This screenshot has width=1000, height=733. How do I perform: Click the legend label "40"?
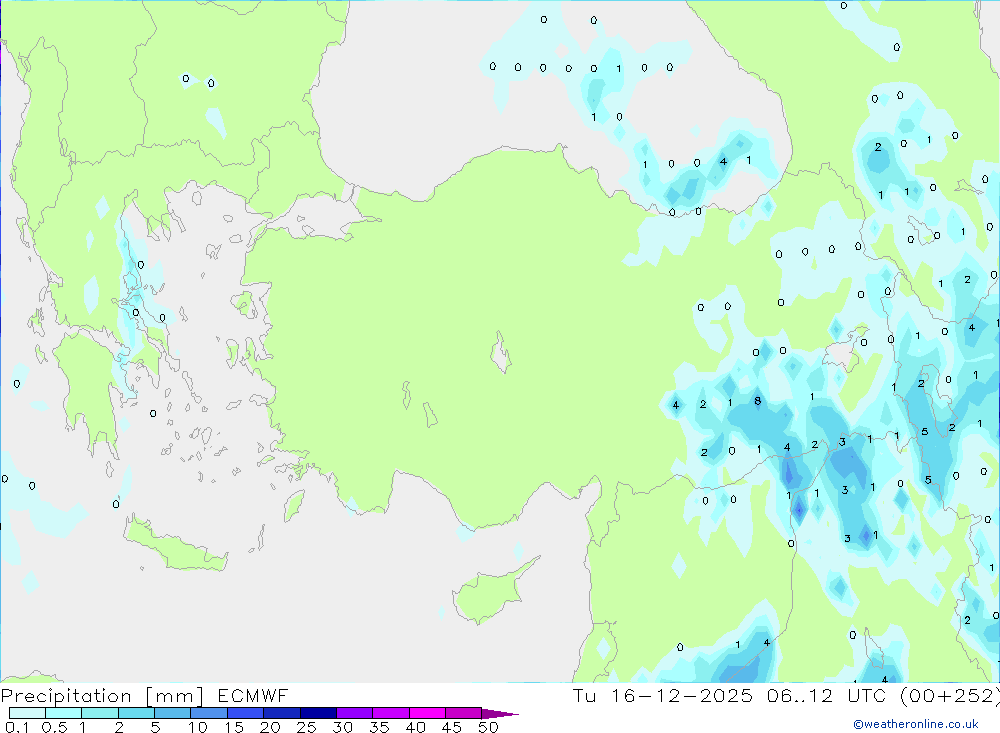point(416,727)
